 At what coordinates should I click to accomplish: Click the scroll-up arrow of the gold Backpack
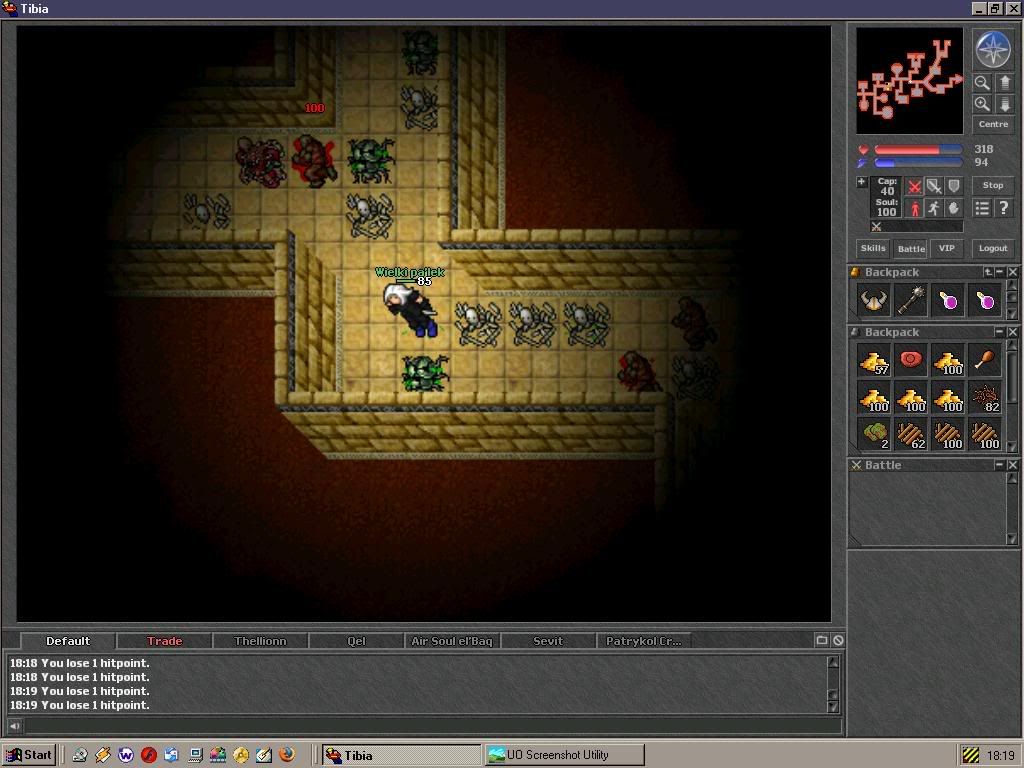click(x=1012, y=345)
